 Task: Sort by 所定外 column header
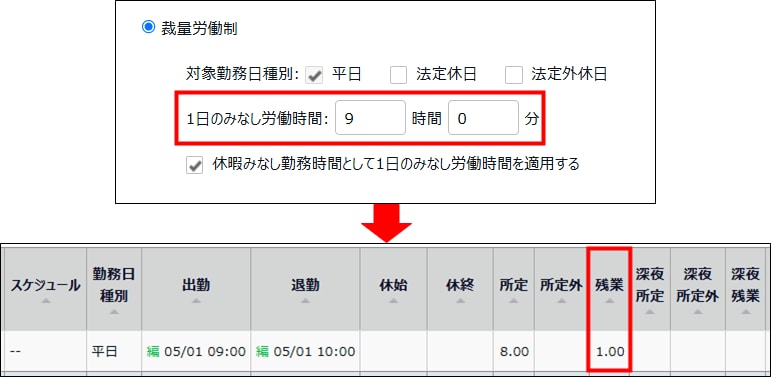[x=561, y=289]
